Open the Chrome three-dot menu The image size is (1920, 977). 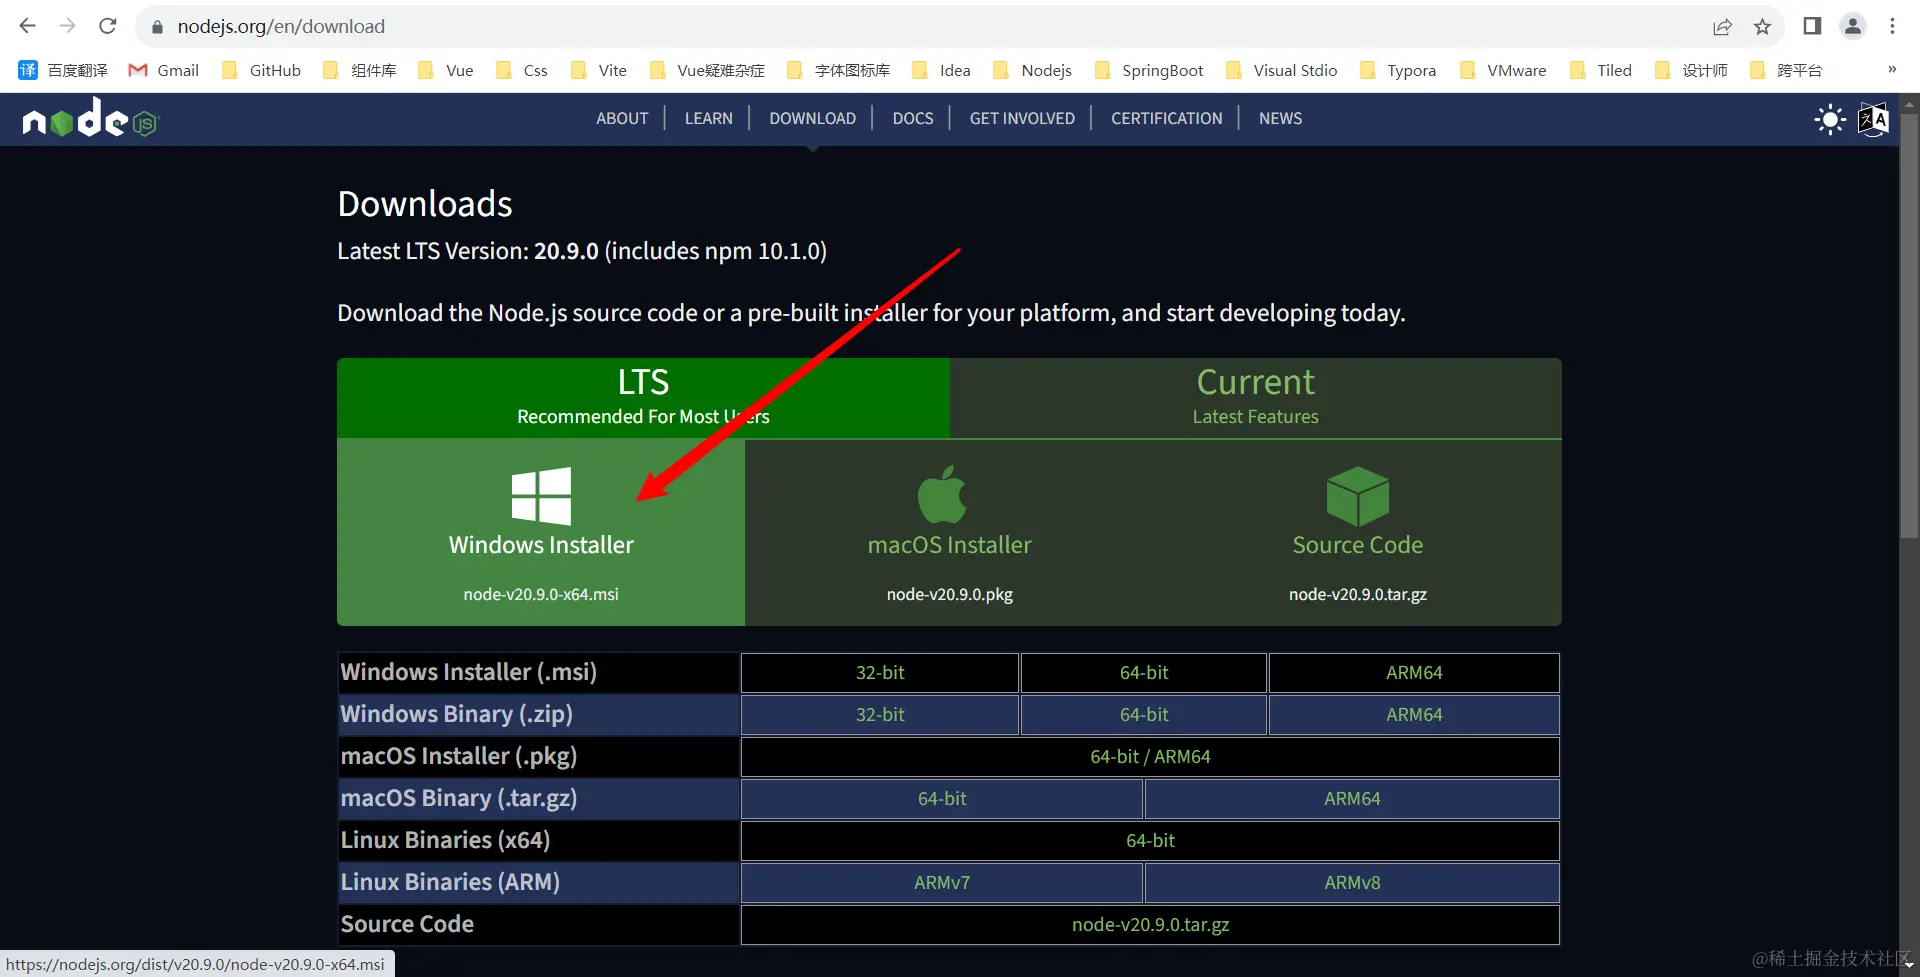pos(1892,26)
